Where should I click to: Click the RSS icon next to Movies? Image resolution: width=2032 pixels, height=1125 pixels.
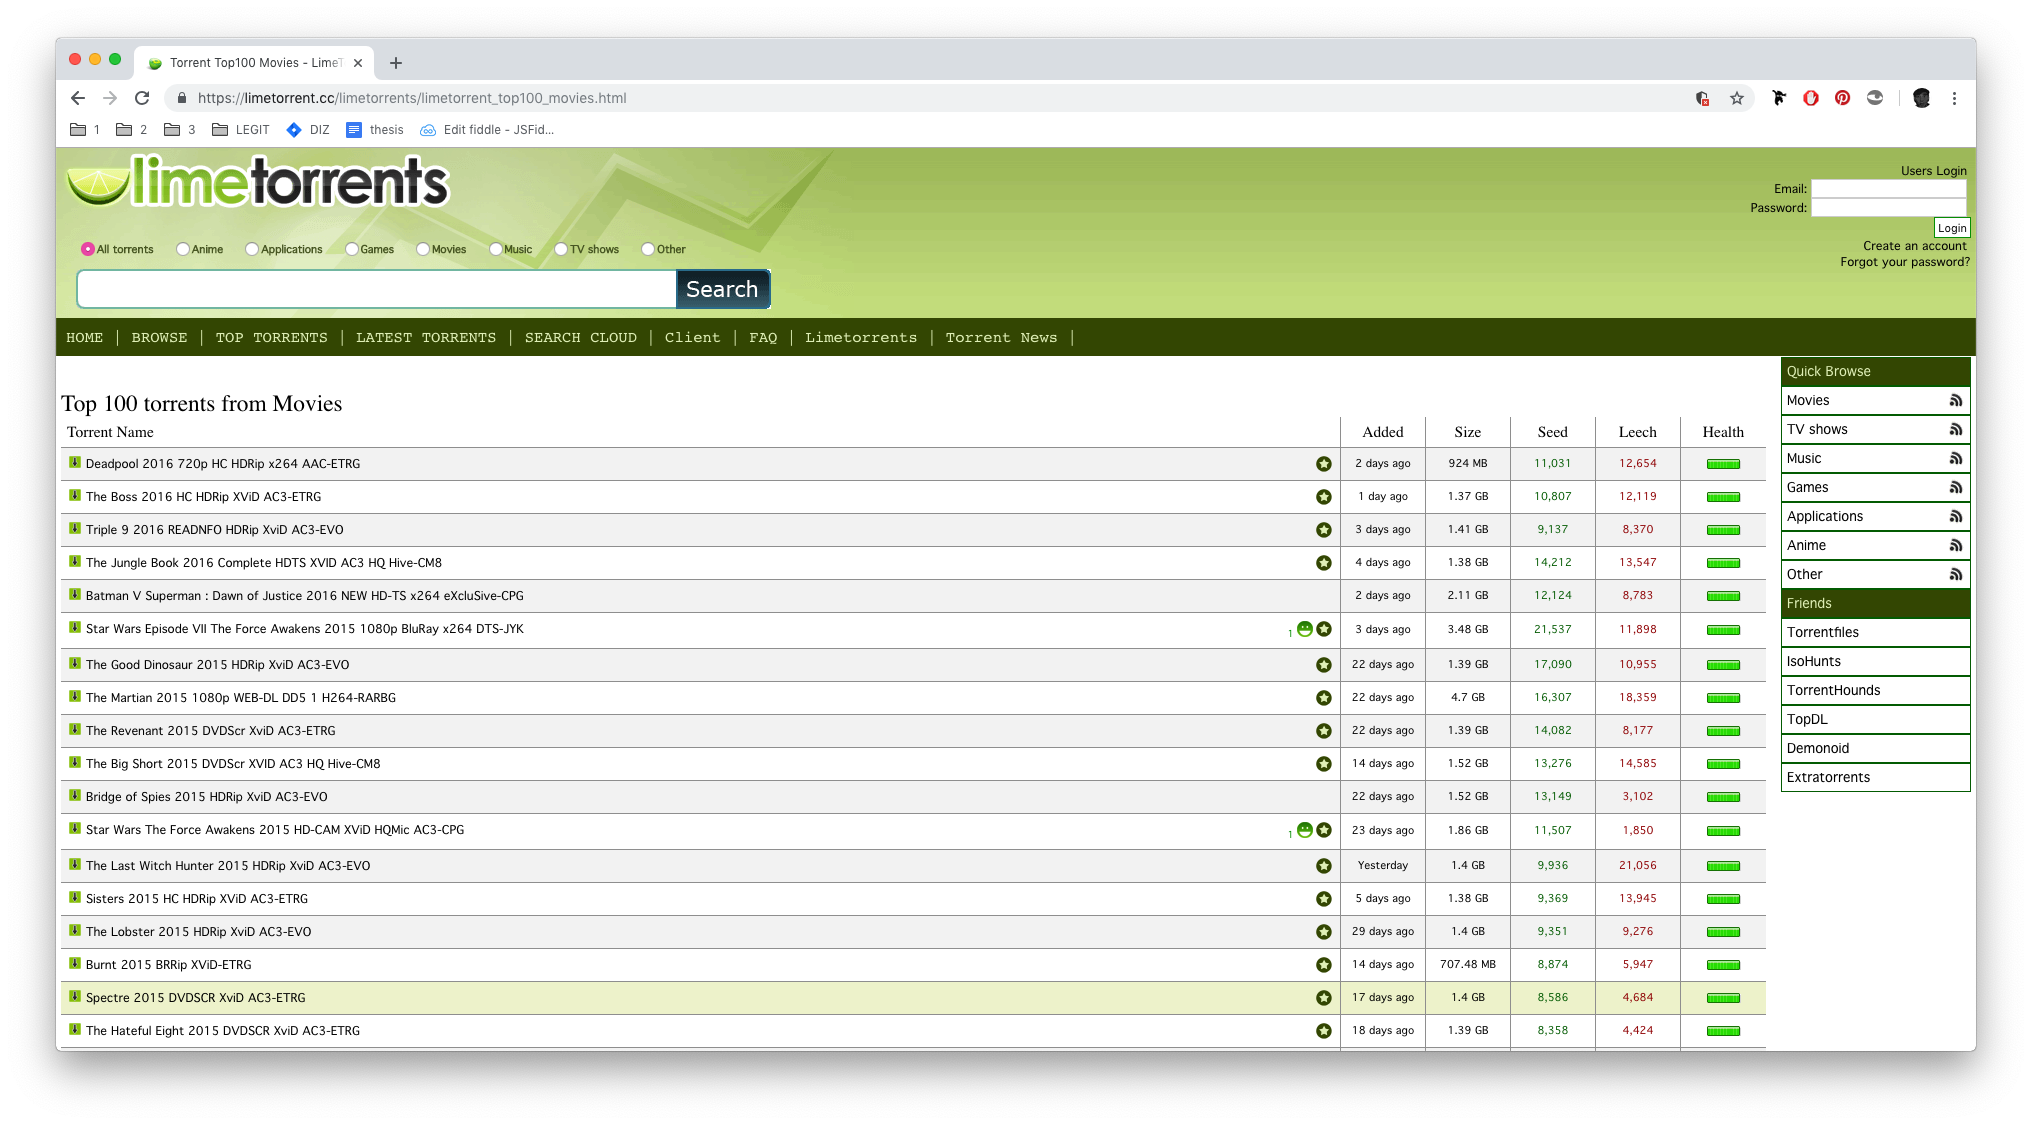(1955, 400)
